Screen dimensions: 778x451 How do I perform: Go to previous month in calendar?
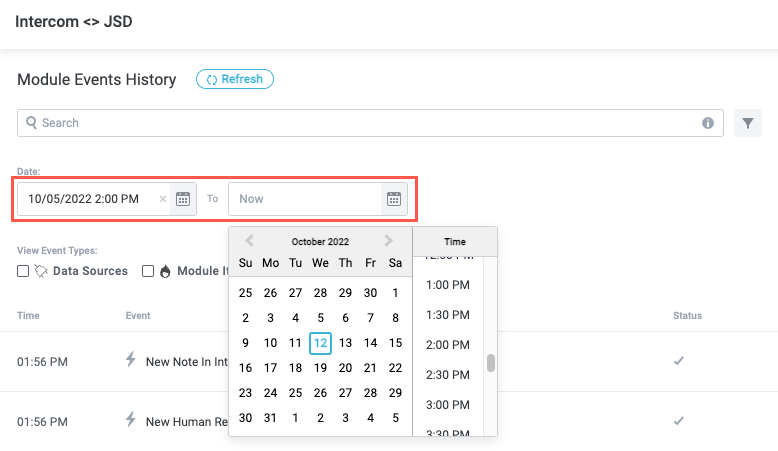250,241
